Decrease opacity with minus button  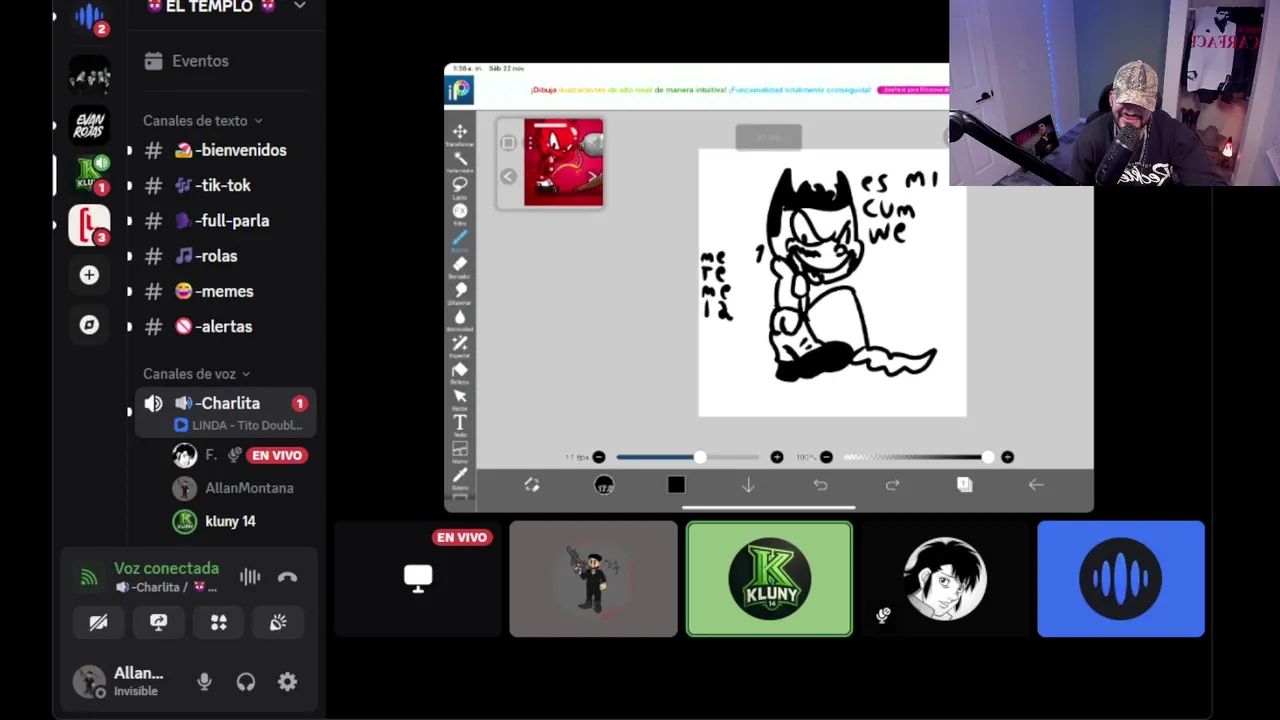point(826,457)
